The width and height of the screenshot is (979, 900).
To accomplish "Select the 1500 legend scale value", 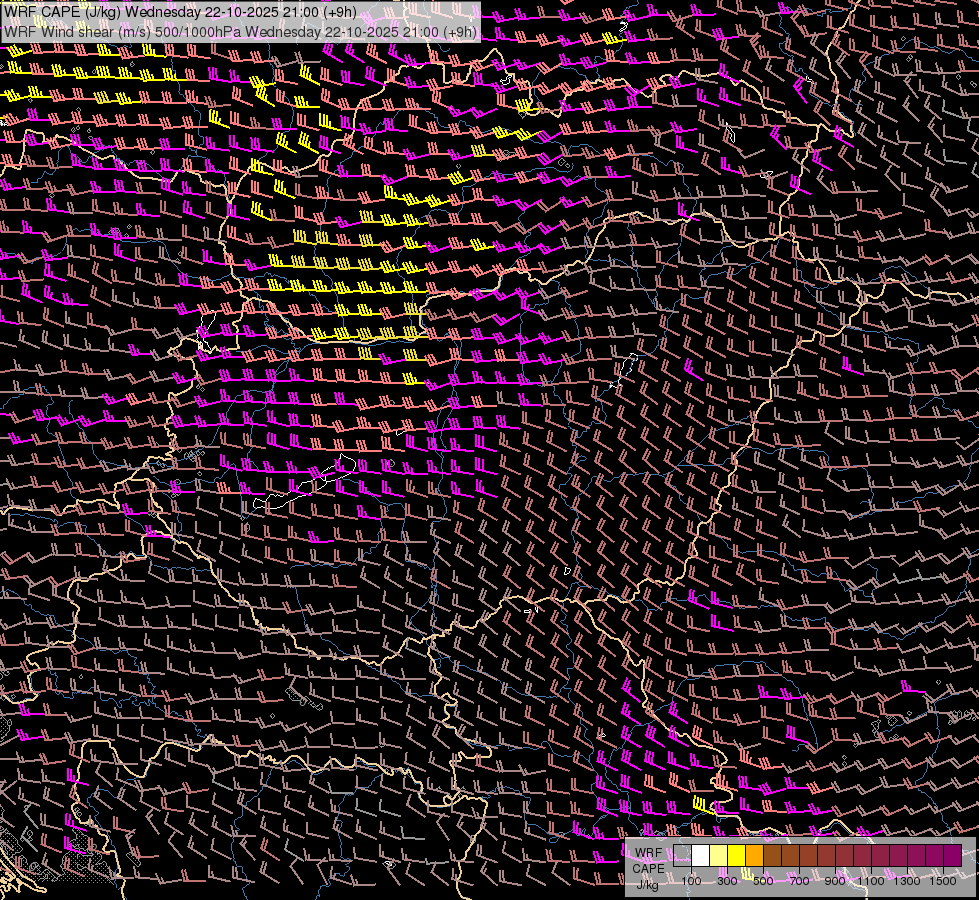I will [x=943, y=881].
